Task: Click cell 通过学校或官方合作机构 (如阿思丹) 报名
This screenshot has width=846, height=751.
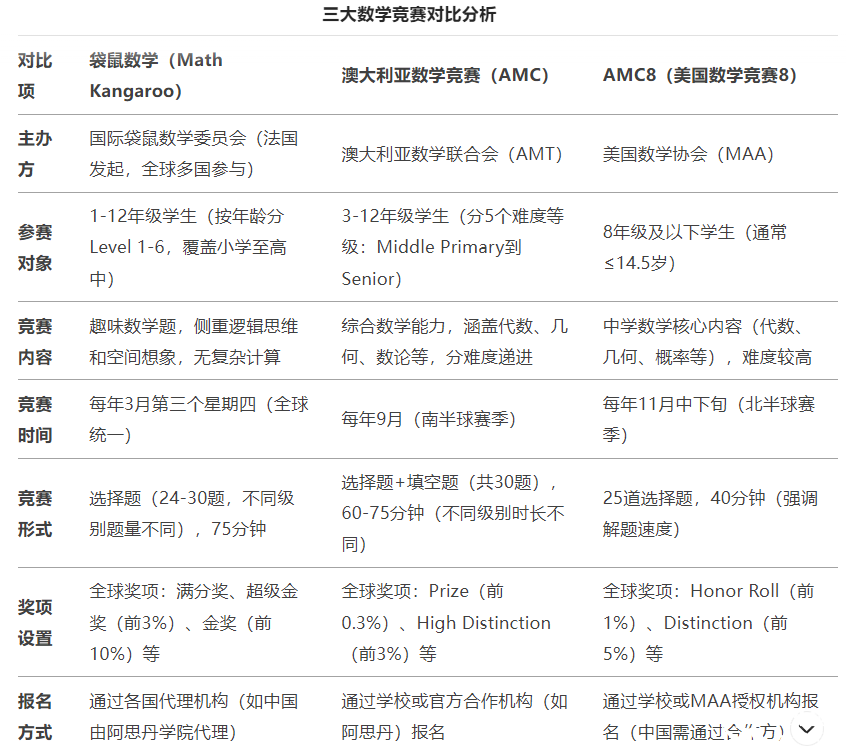Action: (x=454, y=716)
